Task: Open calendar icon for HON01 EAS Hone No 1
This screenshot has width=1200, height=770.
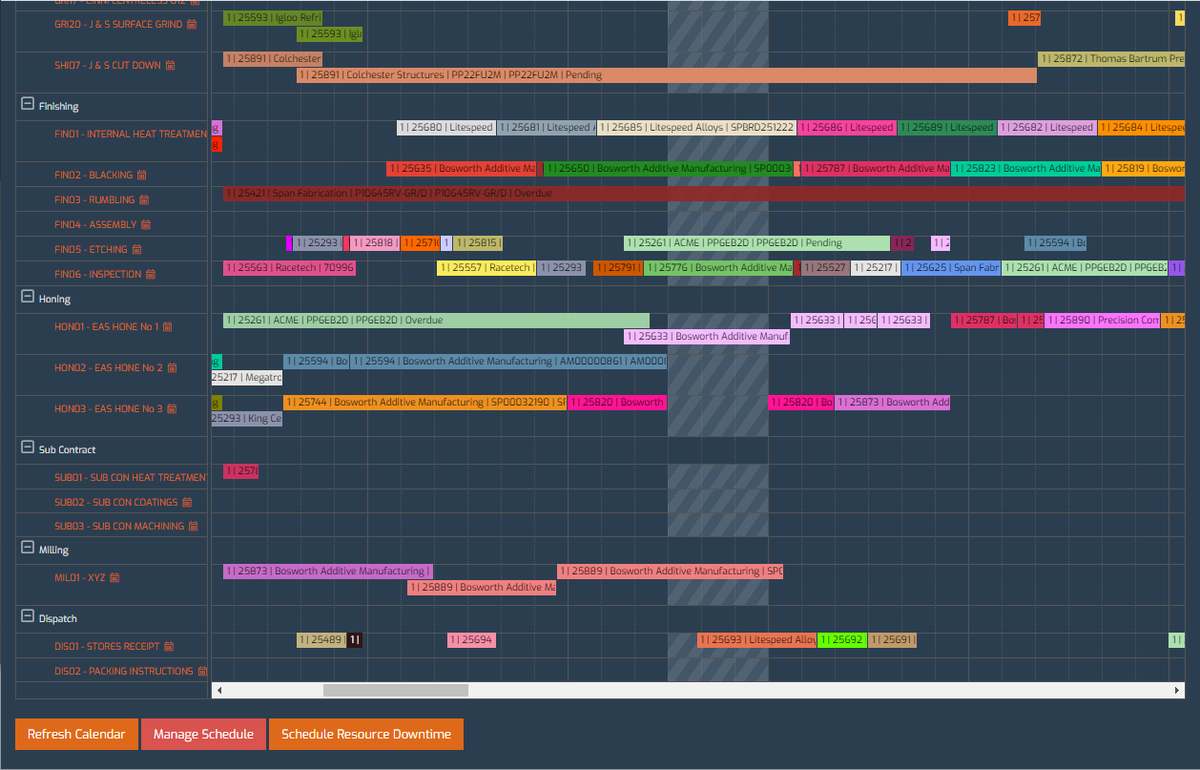Action: [168, 327]
